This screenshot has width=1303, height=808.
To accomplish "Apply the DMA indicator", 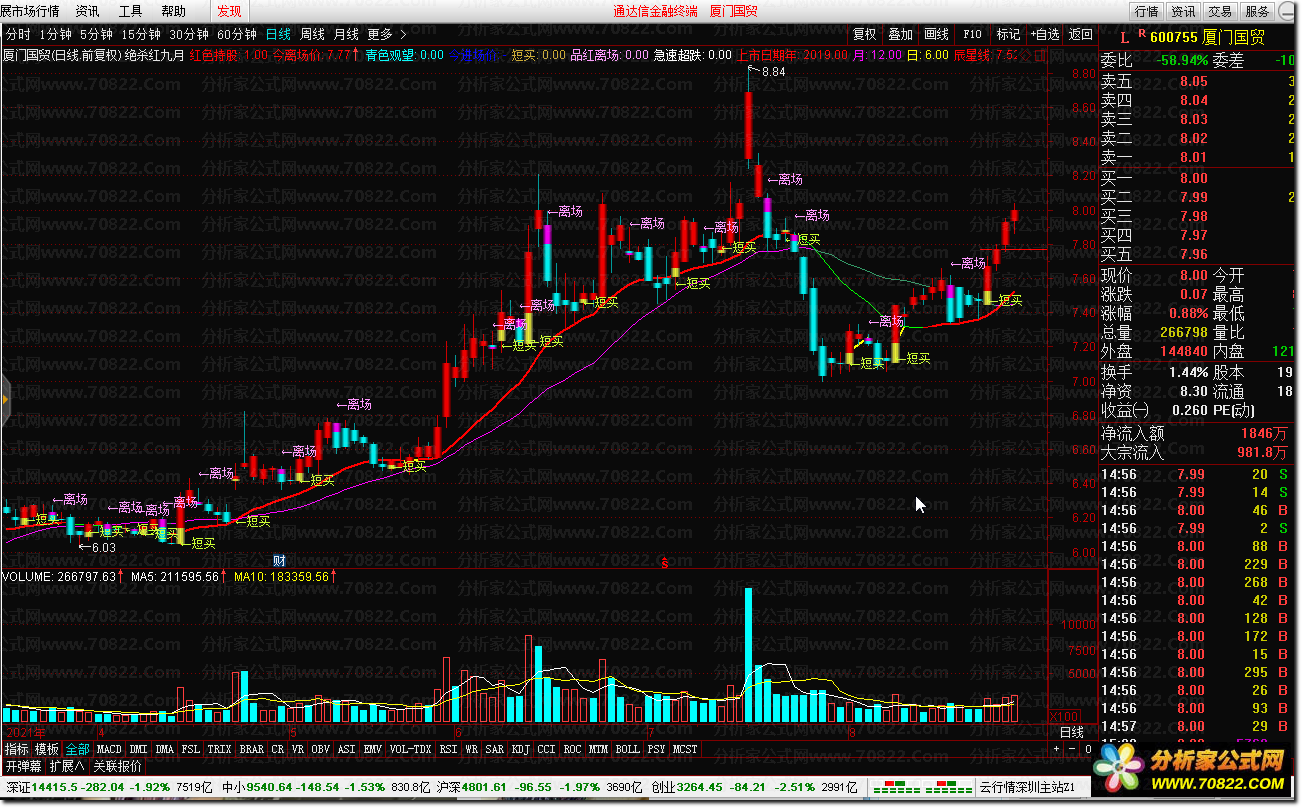I will pyautogui.click(x=164, y=748).
